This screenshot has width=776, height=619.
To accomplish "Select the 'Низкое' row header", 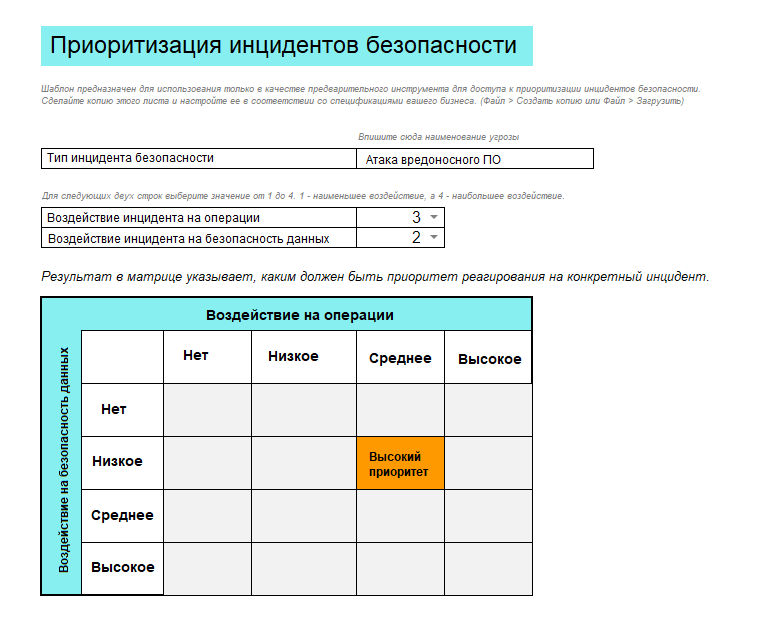I will 117,462.
